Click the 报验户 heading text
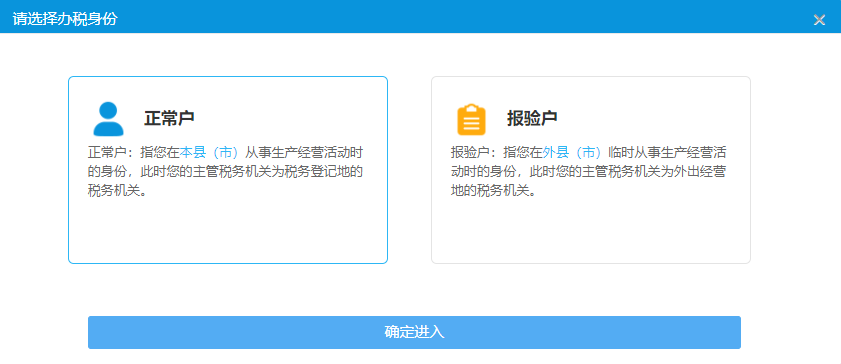This screenshot has width=841, height=364. pos(532,118)
